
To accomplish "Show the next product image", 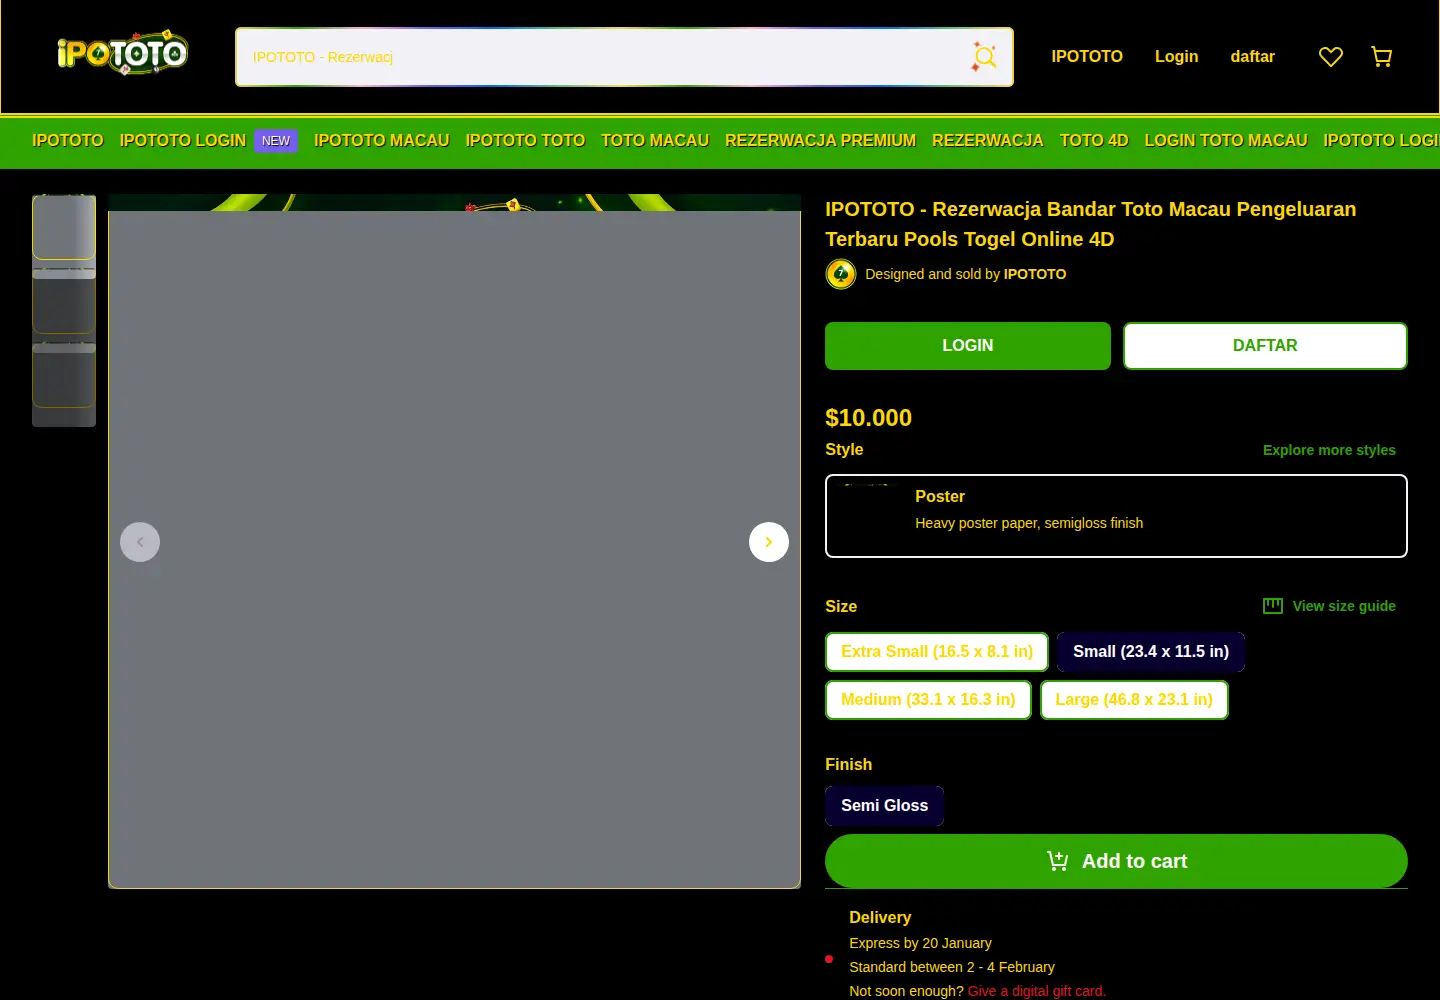I will tap(769, 542).
